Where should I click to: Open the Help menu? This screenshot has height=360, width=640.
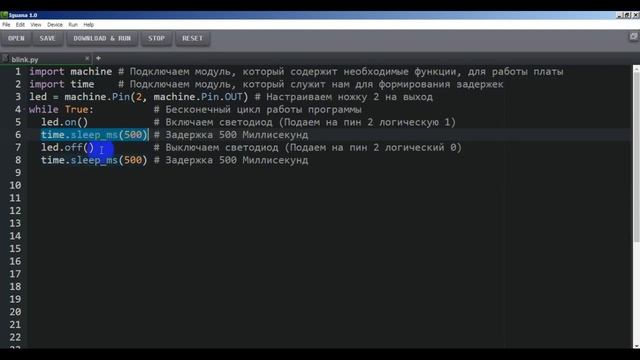(x=89, y=24)
